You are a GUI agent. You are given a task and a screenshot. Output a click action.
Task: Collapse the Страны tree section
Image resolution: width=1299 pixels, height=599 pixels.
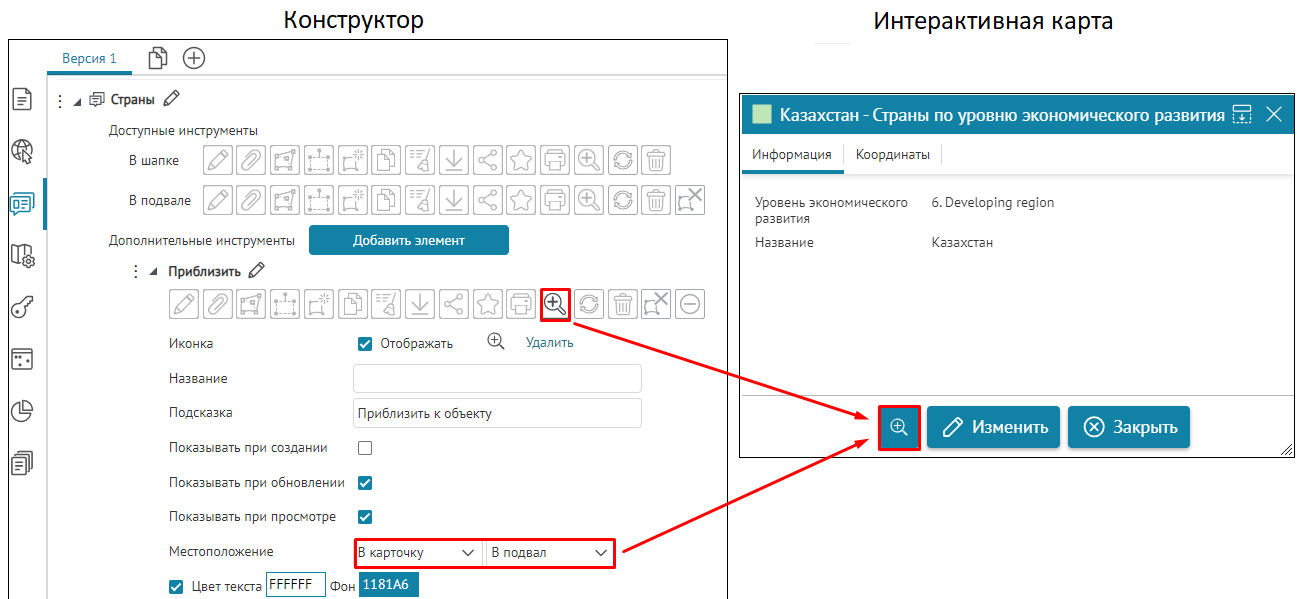78,100
